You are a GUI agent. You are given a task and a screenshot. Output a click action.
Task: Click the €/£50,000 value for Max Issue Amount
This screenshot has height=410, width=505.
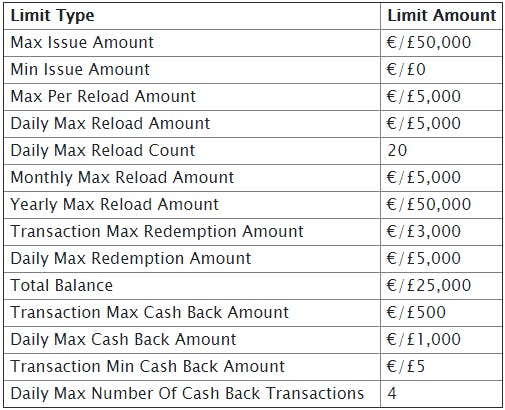click(x=429, y=42)
